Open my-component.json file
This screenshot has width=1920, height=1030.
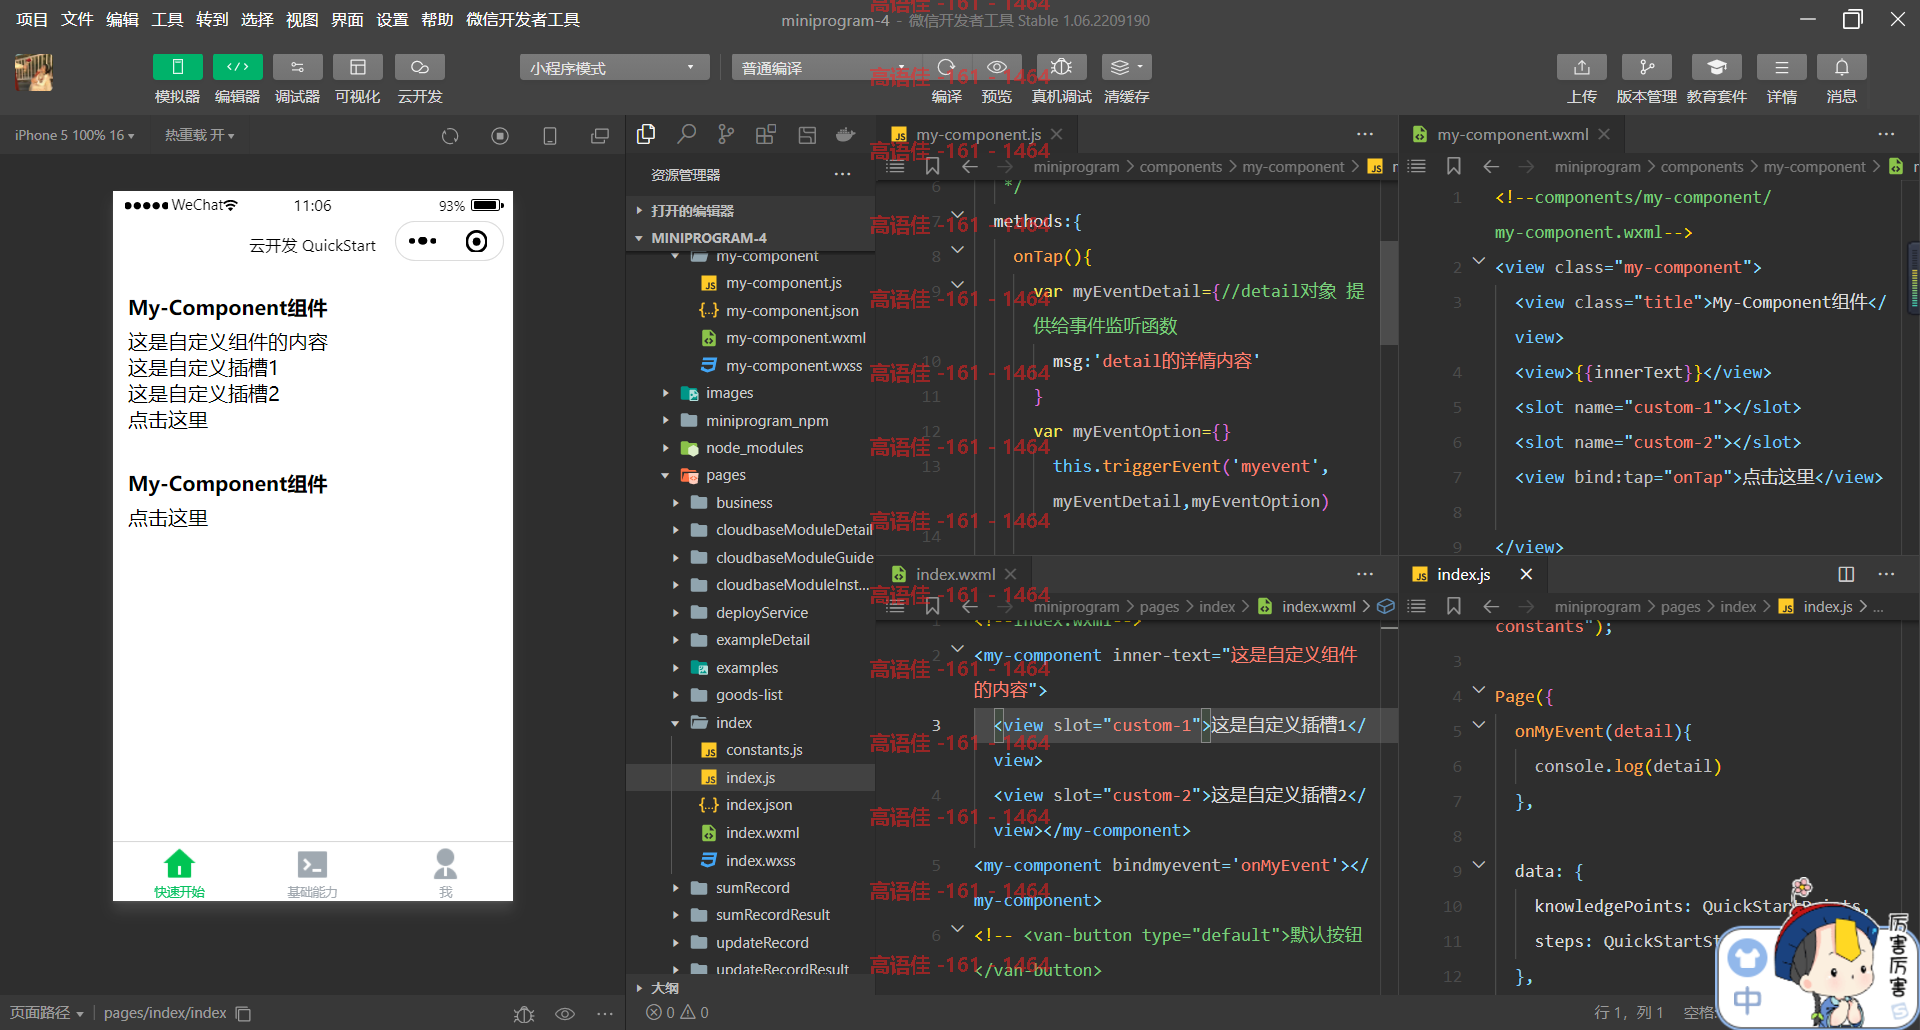(792, 311)
